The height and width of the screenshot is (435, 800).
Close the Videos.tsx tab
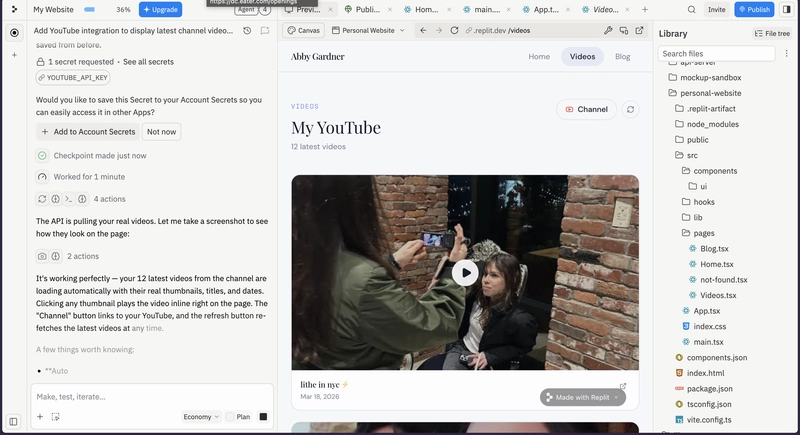coord(627,9)
